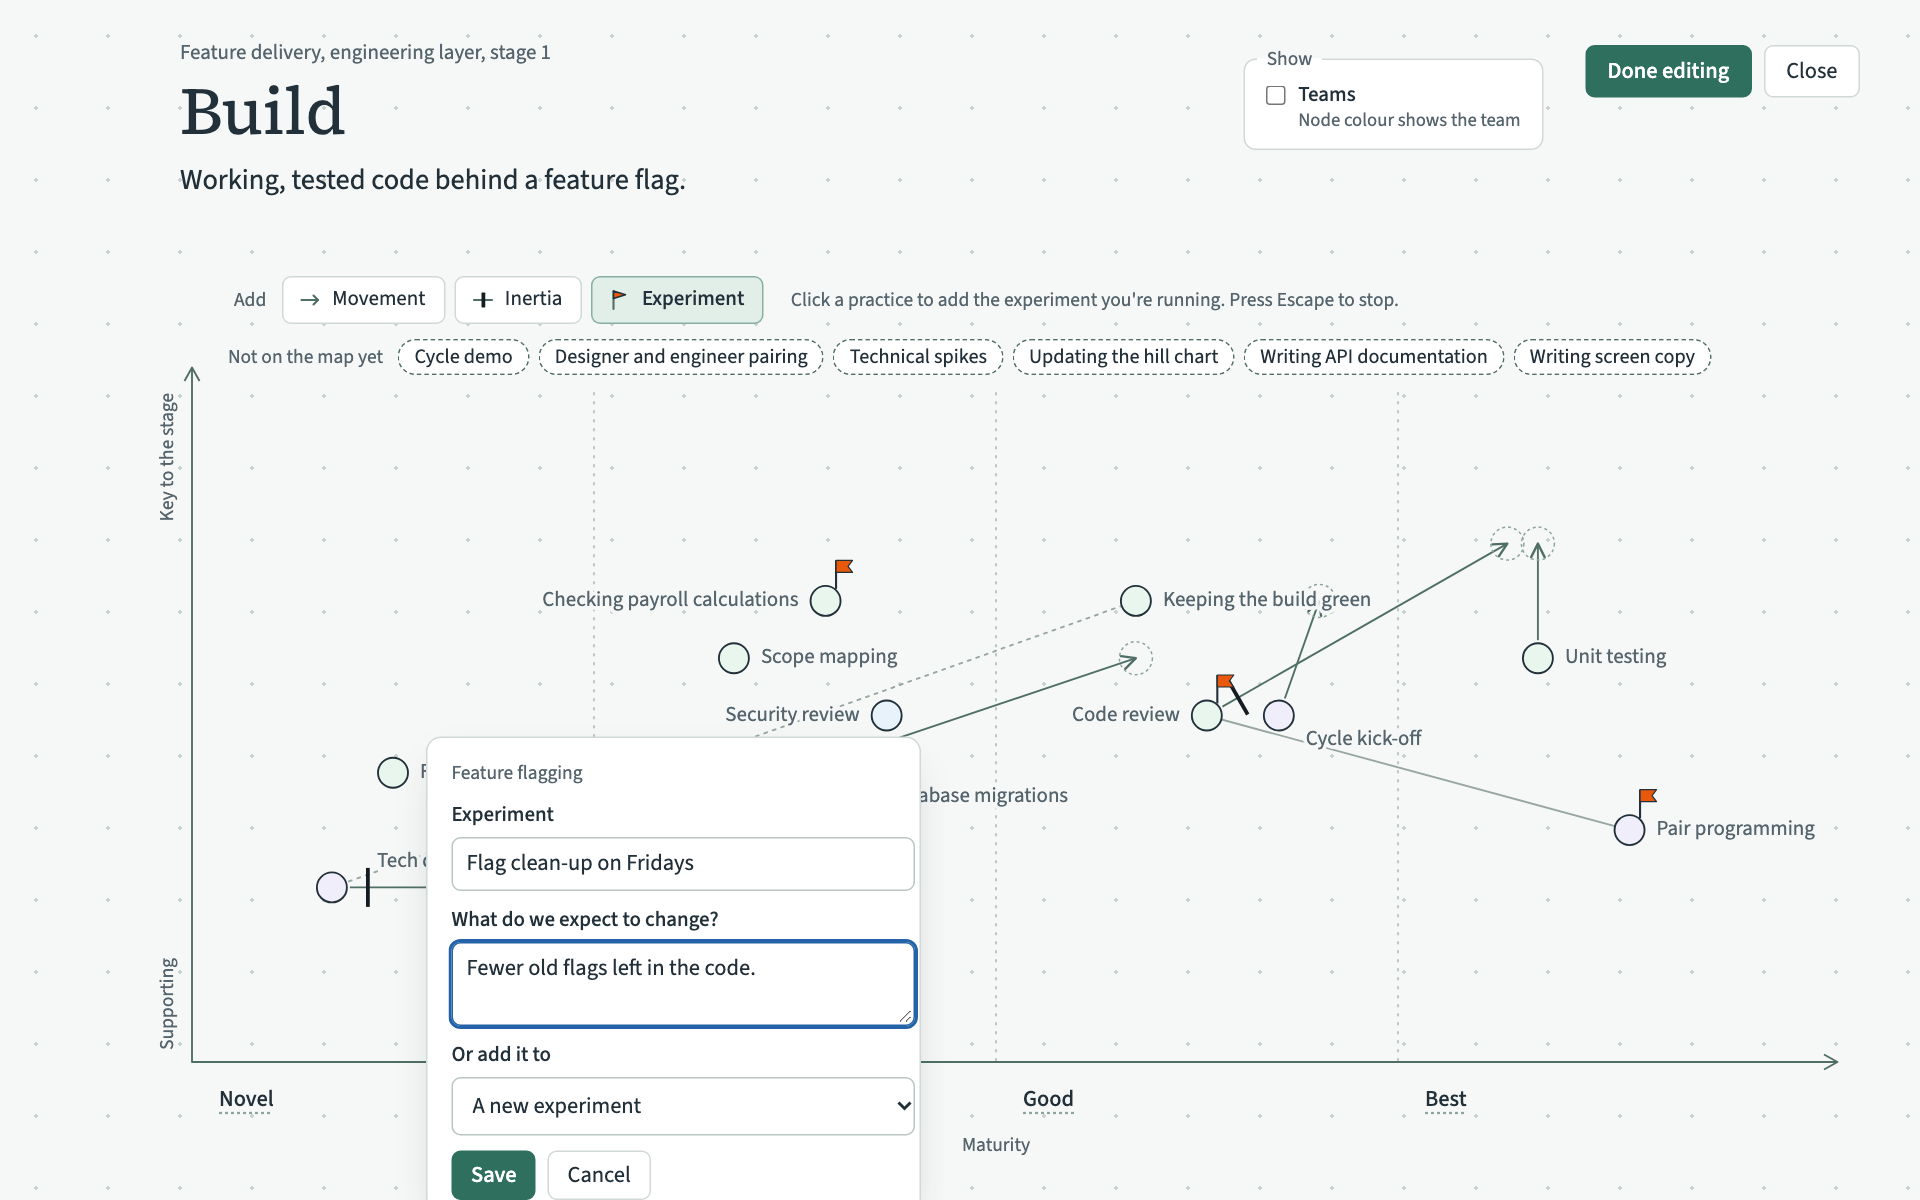
Task: Toggle the Experiment flag tool
Action: (x=677, y=299)
